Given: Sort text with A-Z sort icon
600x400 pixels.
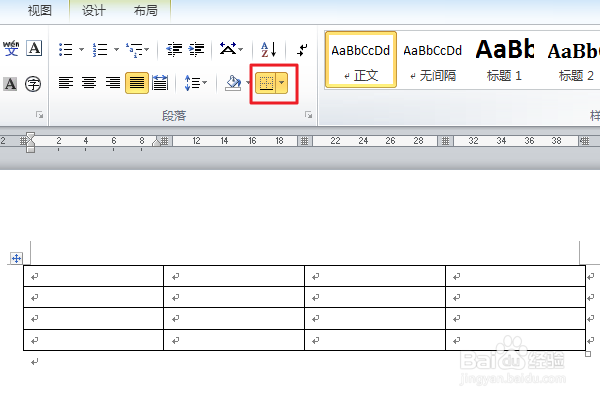Looking at the screenshot, I should 269,49.
